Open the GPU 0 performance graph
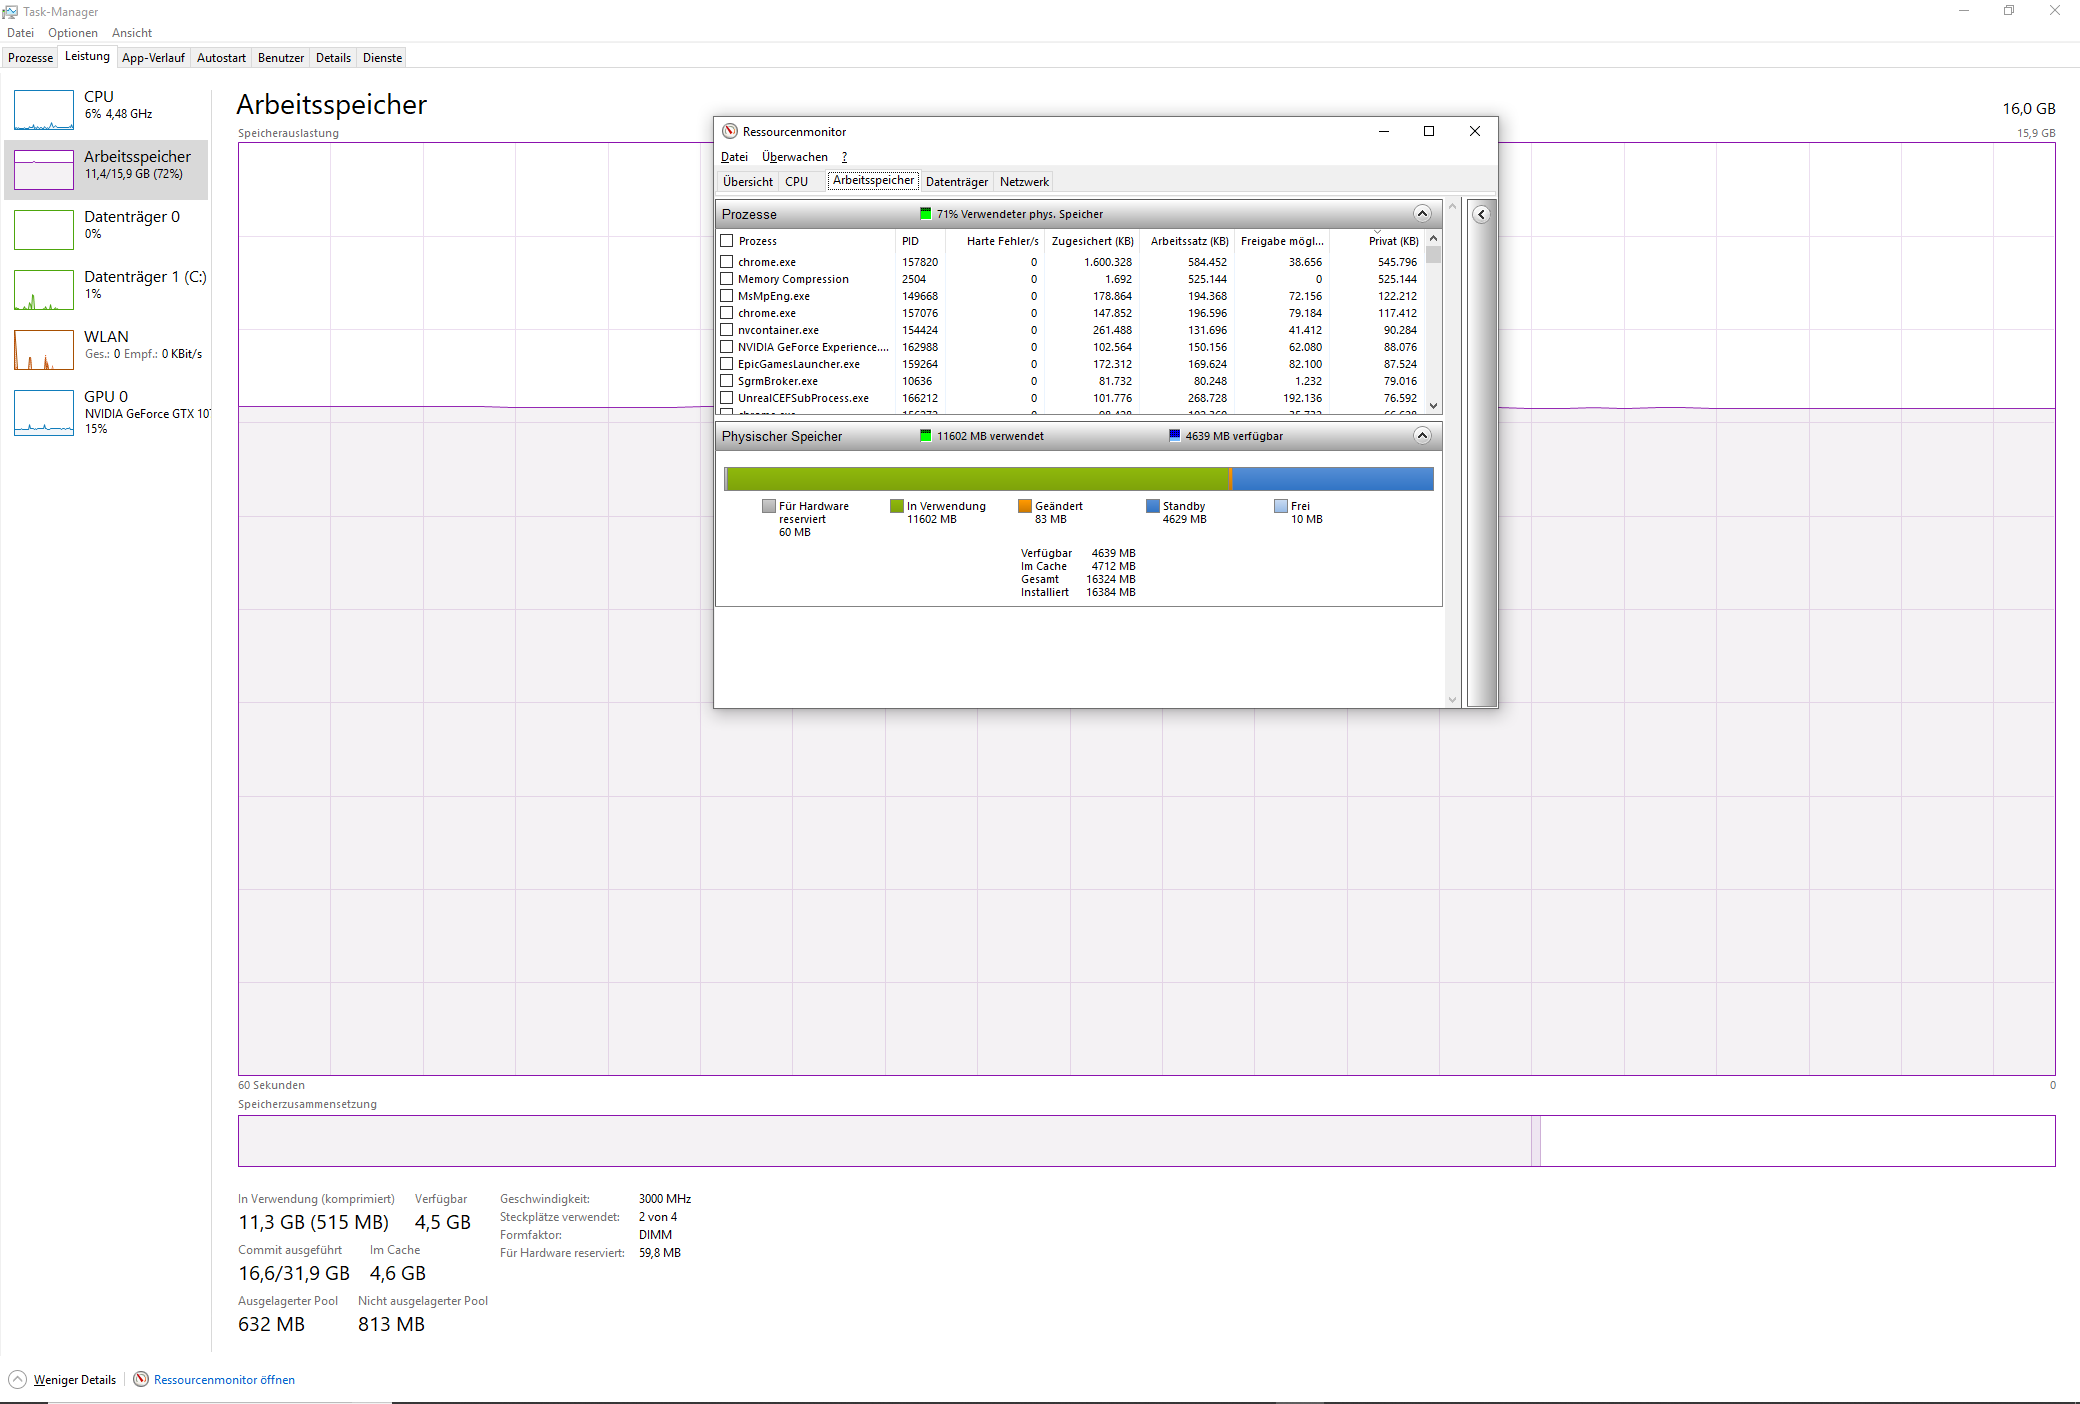The image size is (2080, 1404). (x=44, y=412)
